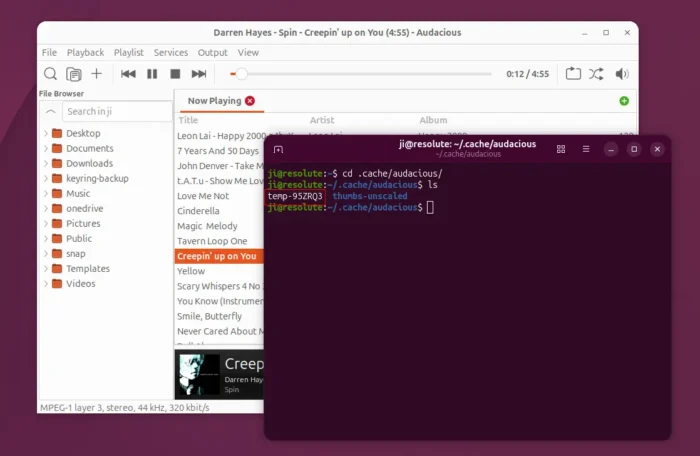The width and height of the screenshot is (700, 456).
Task: Expand the onedrive folder
Action: (46, 209)
